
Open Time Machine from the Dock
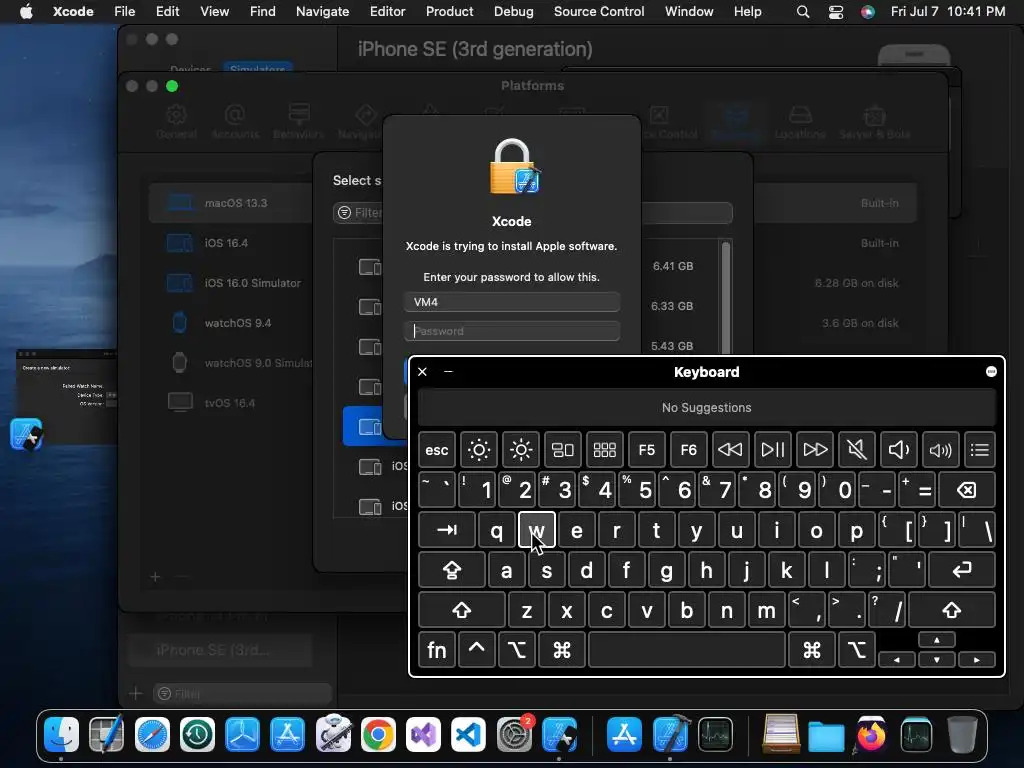[197, 735]
